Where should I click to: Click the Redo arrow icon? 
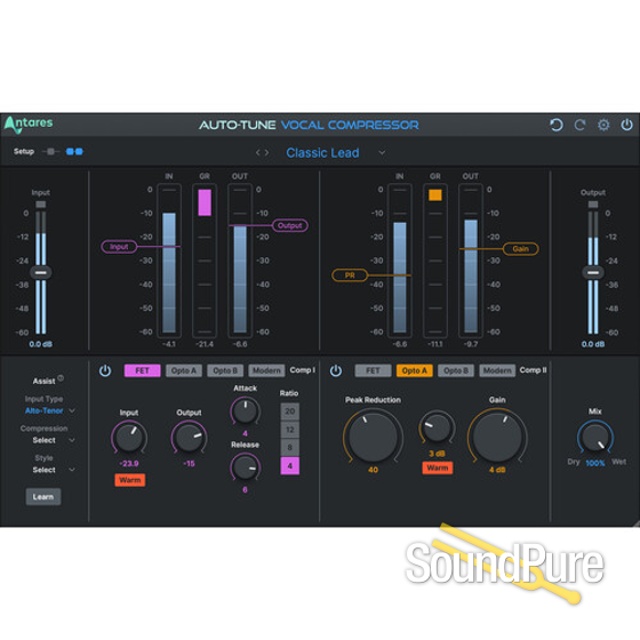[579, 125]
